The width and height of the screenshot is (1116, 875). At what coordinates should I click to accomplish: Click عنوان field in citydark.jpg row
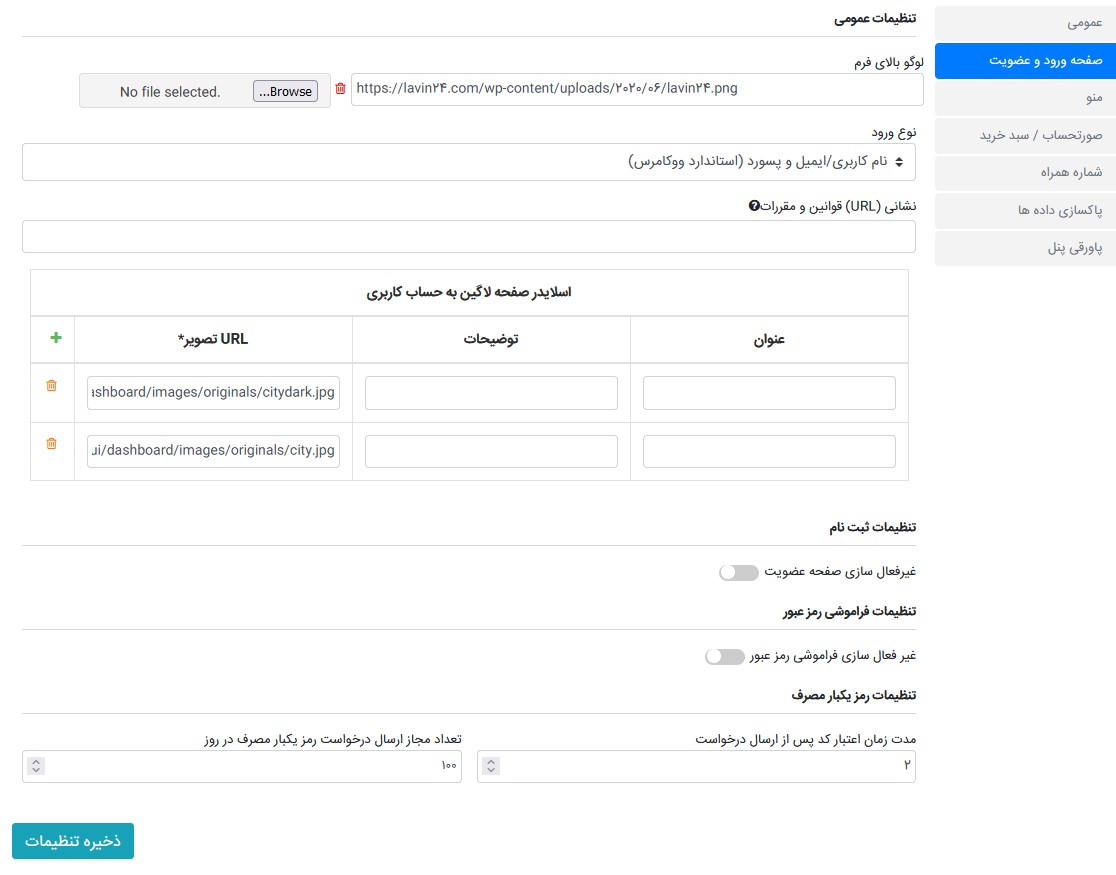[769, 394]
